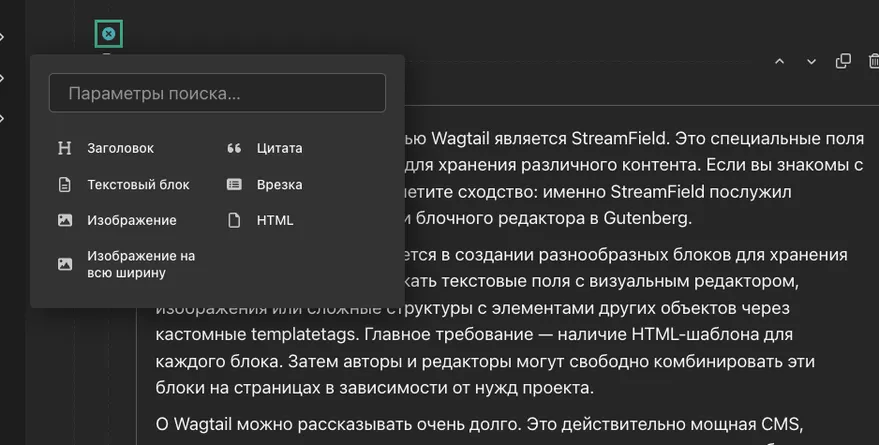Close the block chooser with the teal X

coord(108,34)
